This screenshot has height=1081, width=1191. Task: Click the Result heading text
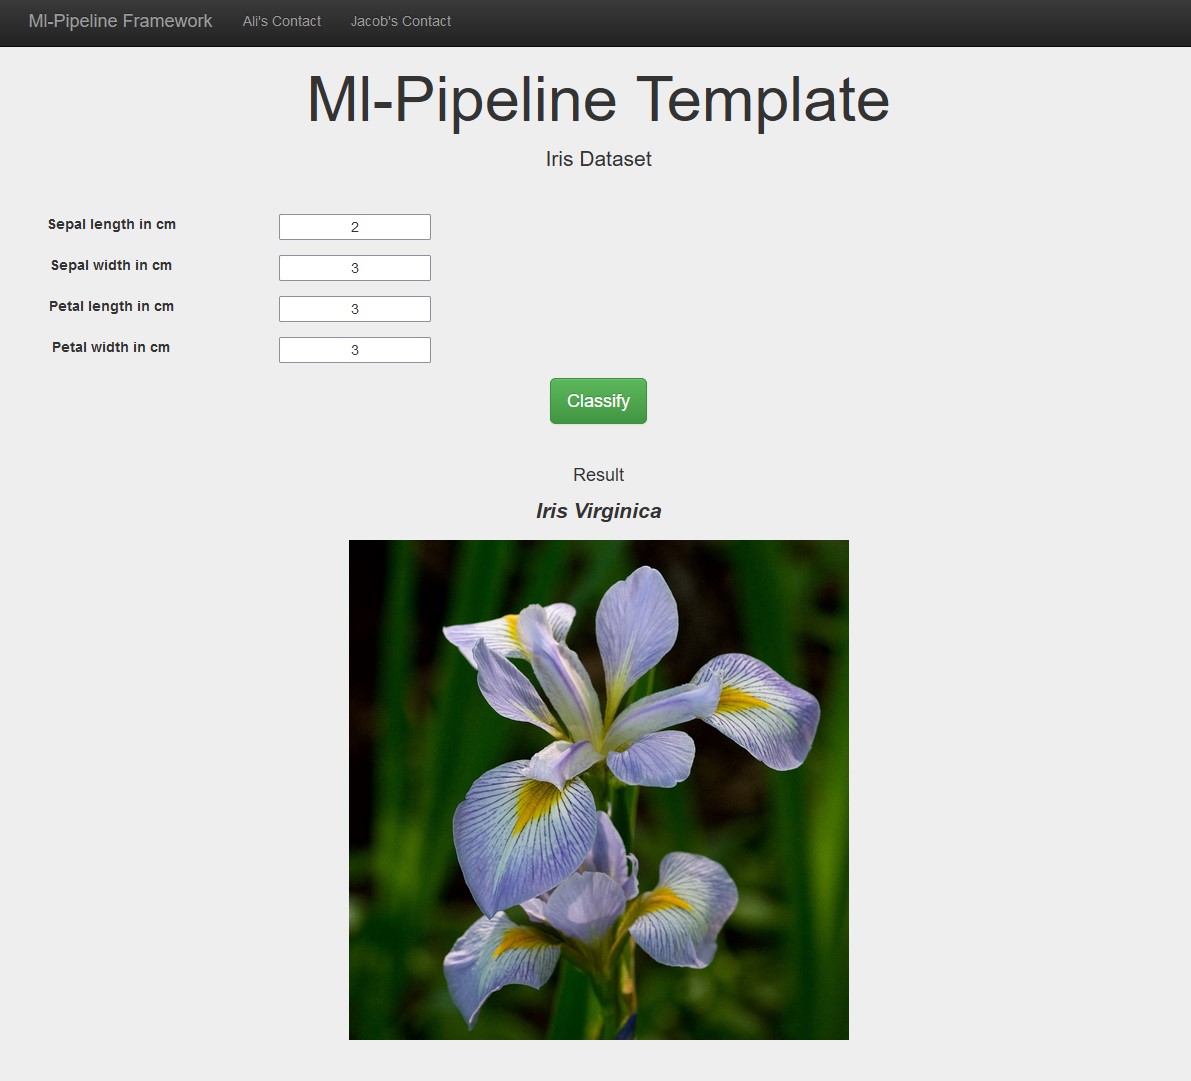(x=598, y=474)
